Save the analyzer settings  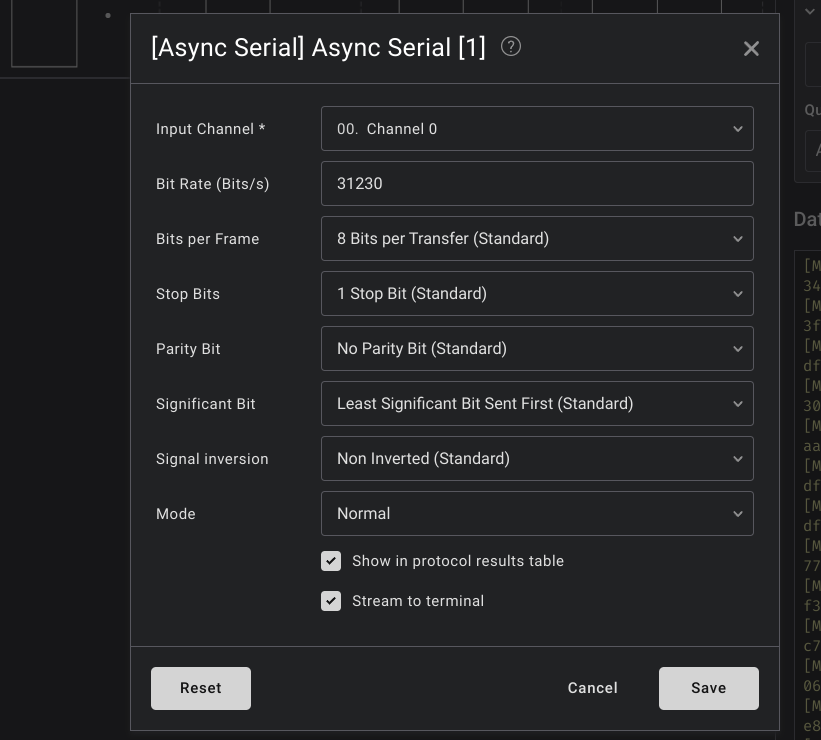coord(708,688)
